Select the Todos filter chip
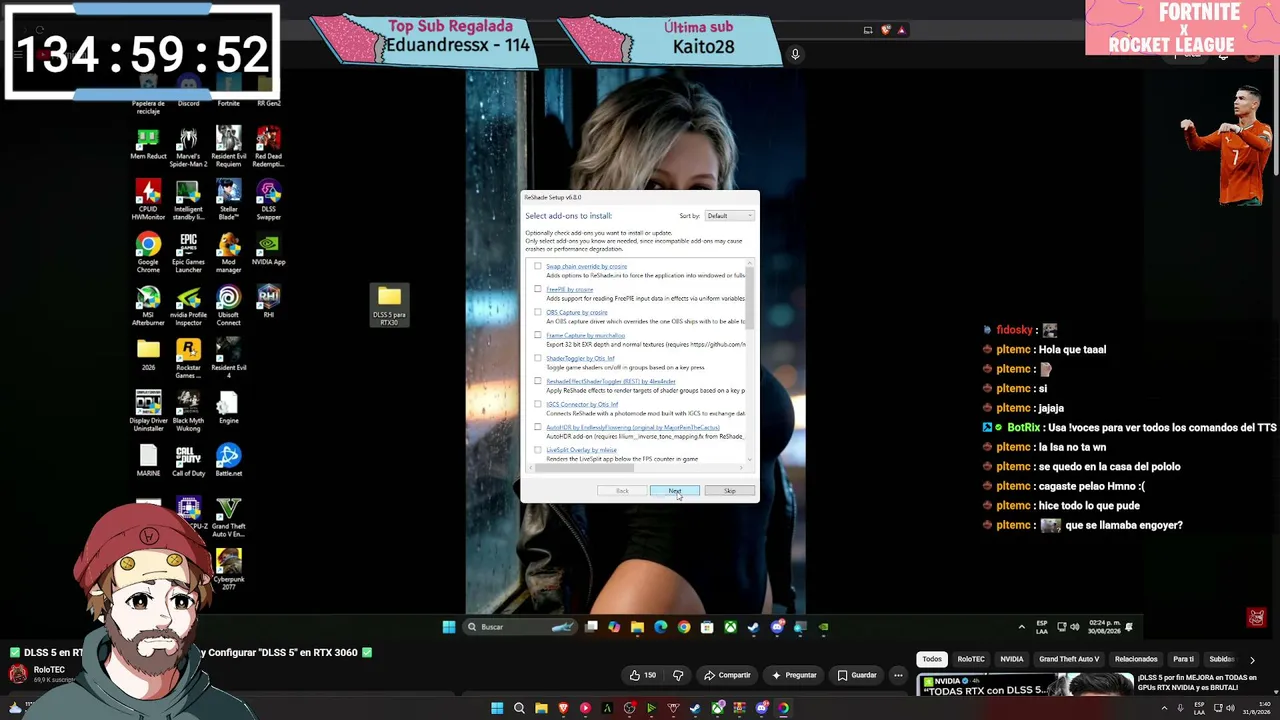Screen dimensions: 1280x720 point(932,659)
